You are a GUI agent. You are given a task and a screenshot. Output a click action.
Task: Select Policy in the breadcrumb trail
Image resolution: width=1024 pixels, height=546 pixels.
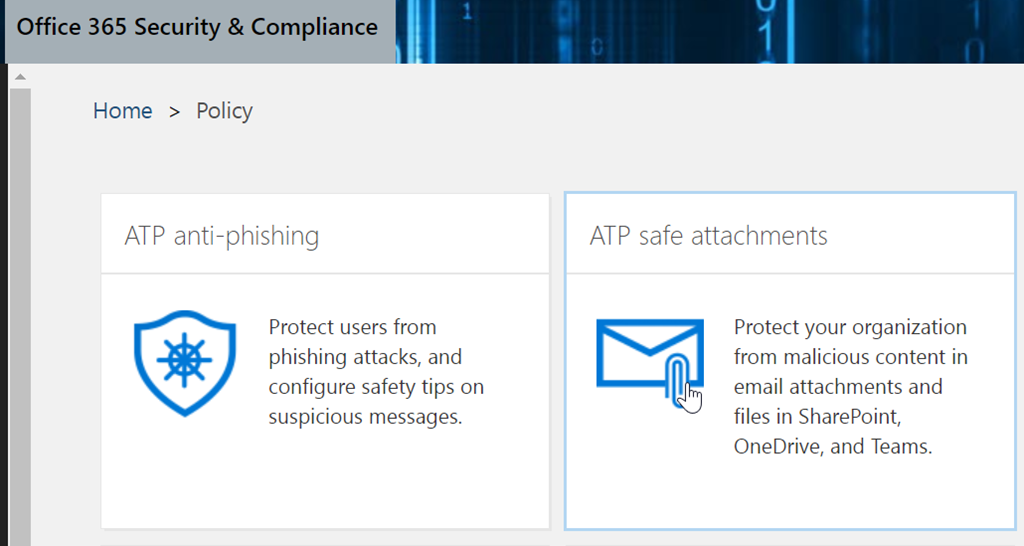click(x=224, y=111)
